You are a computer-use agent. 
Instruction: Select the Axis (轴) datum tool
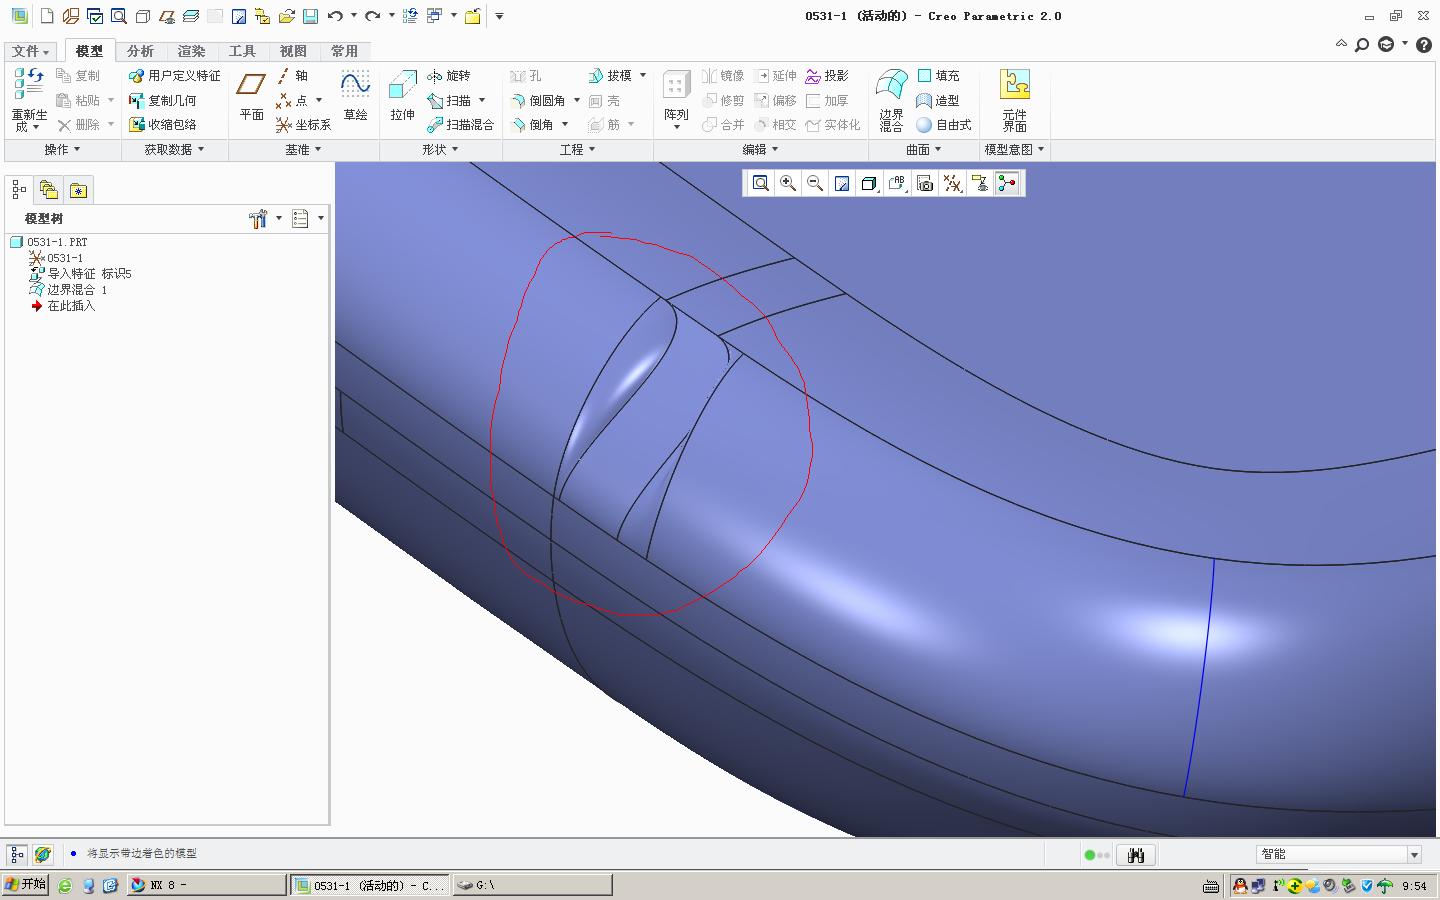click(x=292, y=76)
